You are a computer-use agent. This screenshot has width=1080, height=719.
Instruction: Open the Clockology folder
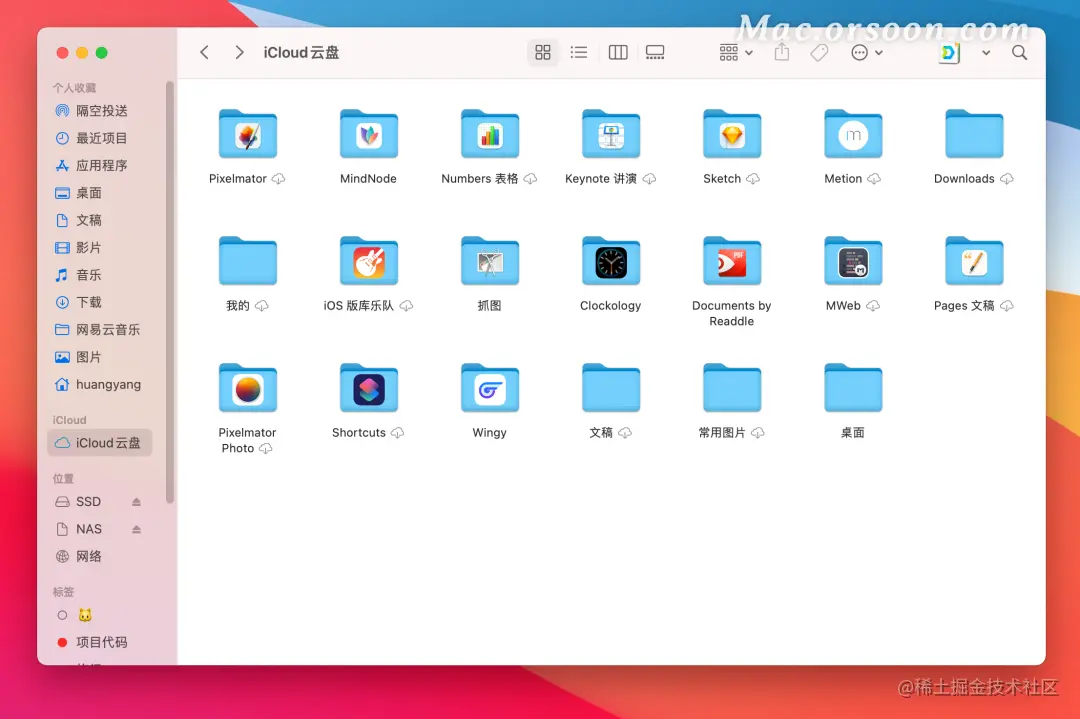pyautogui.click(x=611, y=261)
